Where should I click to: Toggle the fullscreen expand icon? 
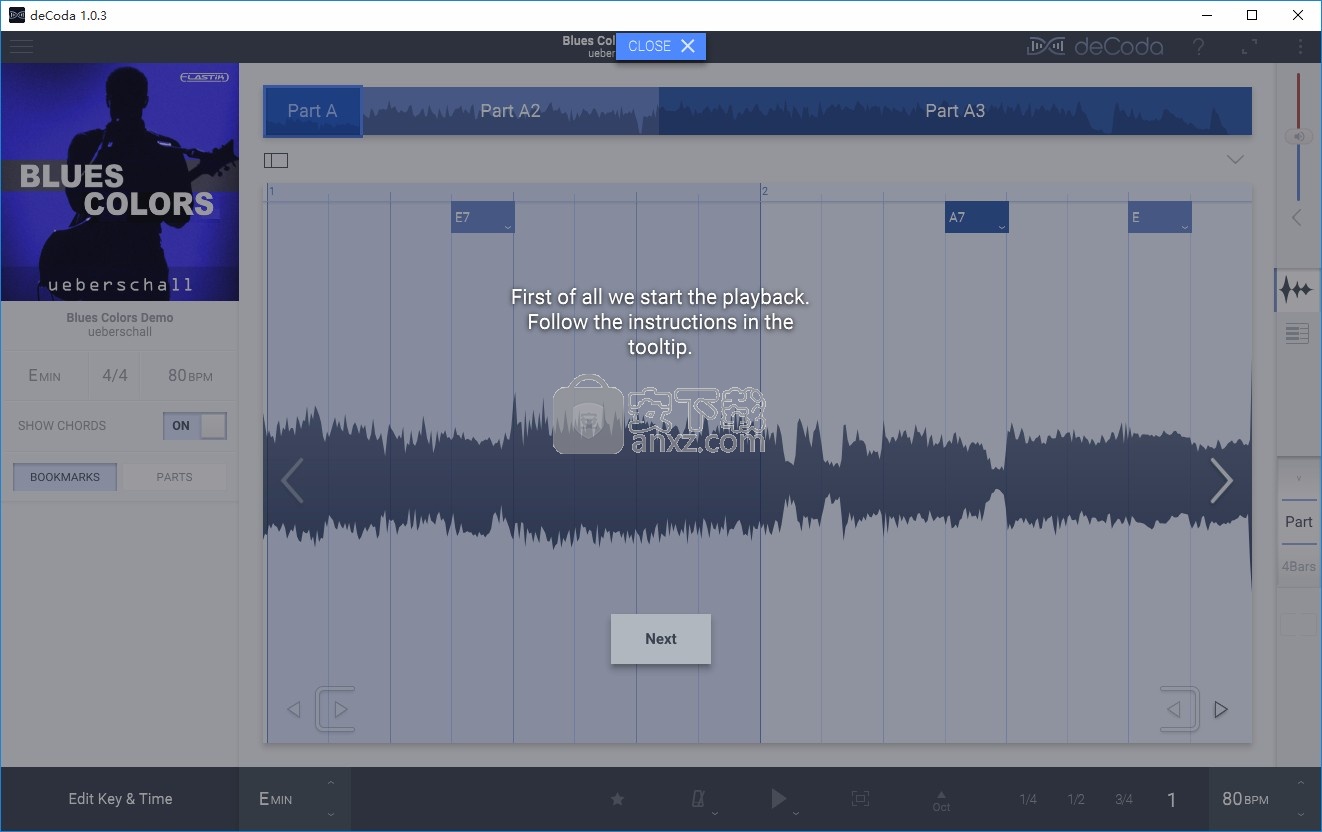click(1250, 47)
